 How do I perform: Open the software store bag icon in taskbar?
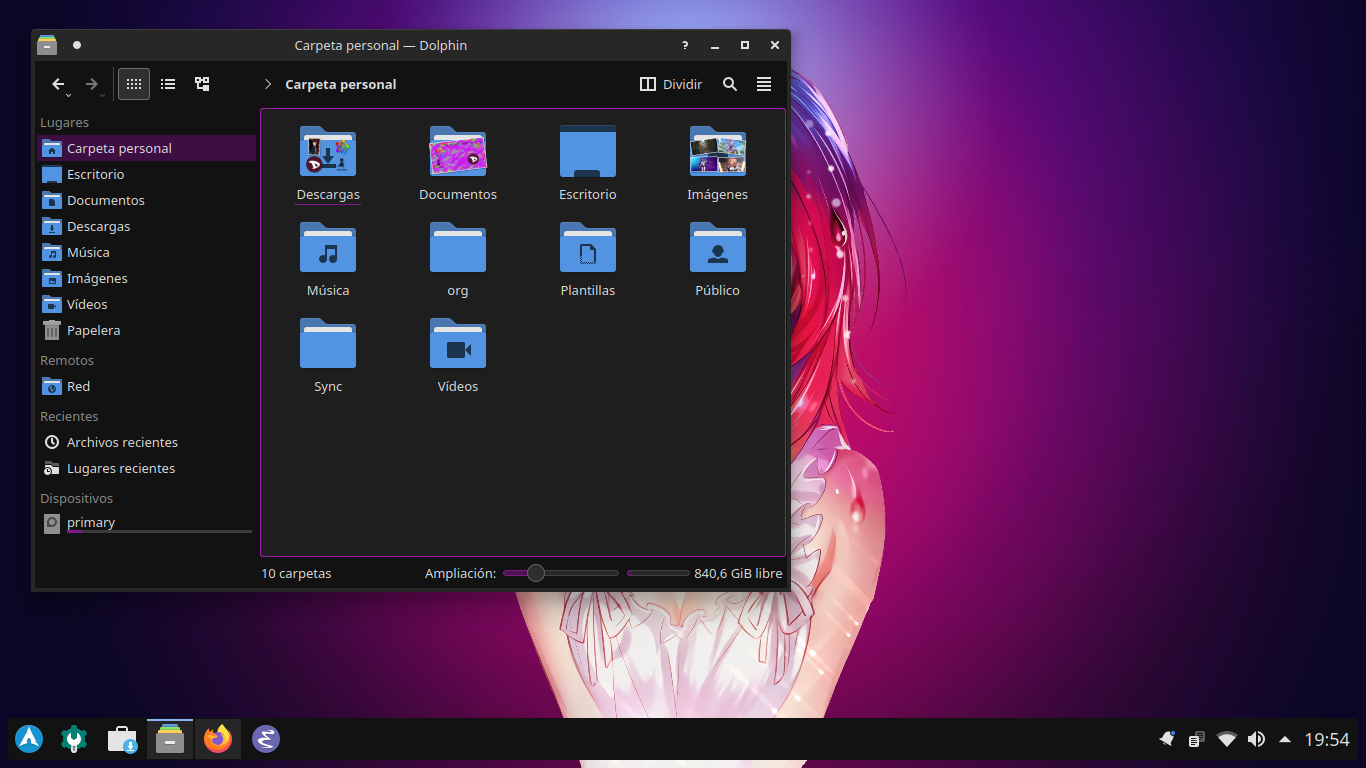(122, 739)
